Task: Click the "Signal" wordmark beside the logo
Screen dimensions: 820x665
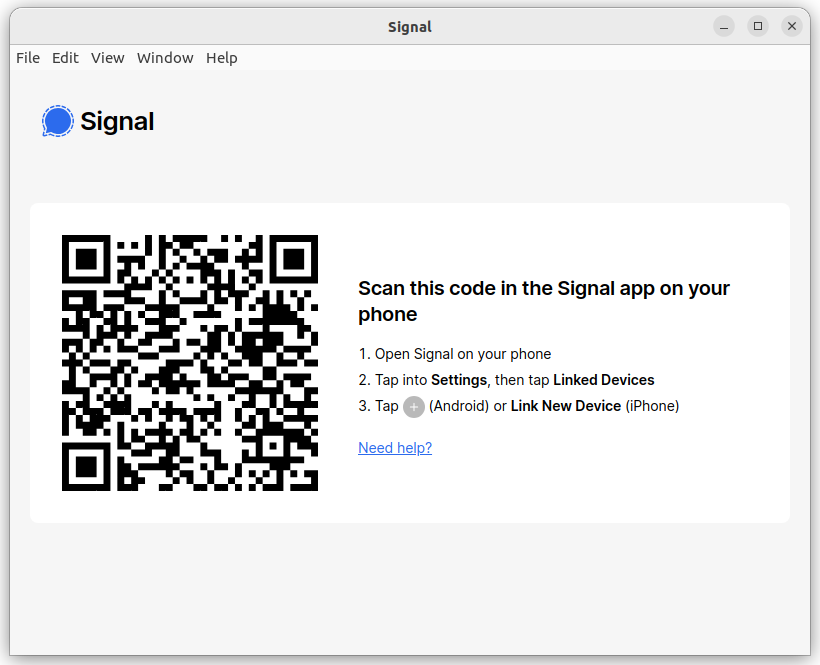Action: pyautogui.click(x=117, y=121)
